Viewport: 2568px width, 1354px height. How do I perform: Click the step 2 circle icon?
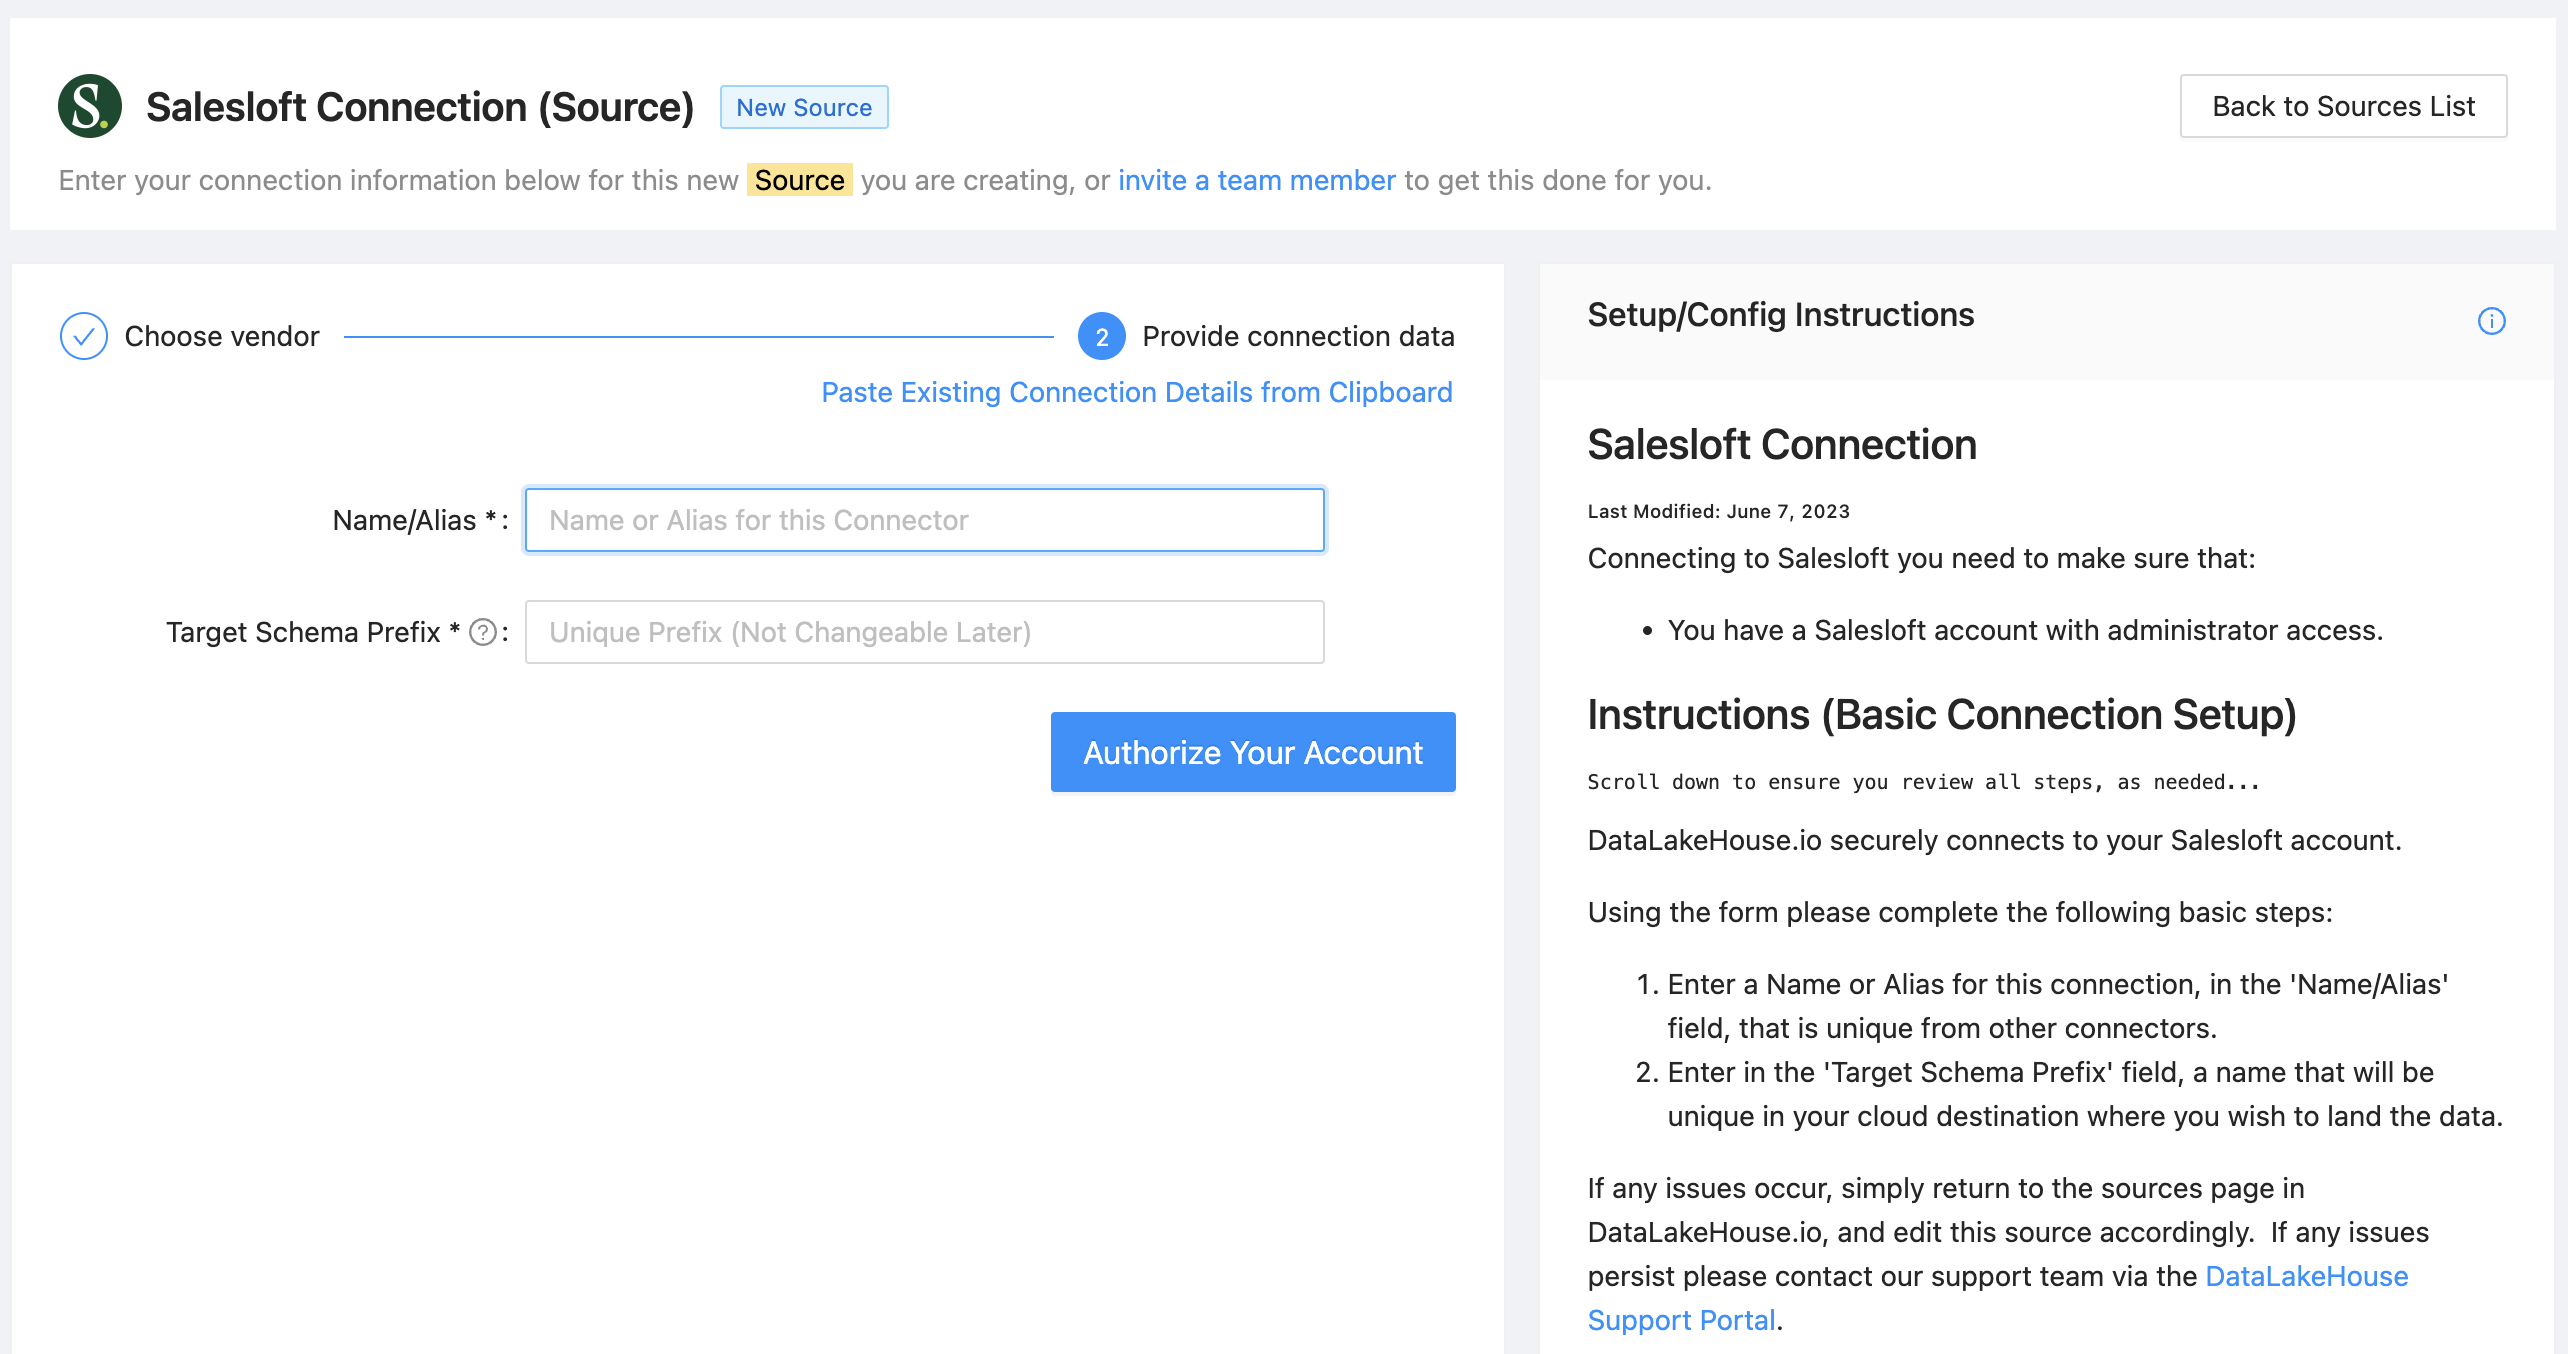tap(1101, 337)
